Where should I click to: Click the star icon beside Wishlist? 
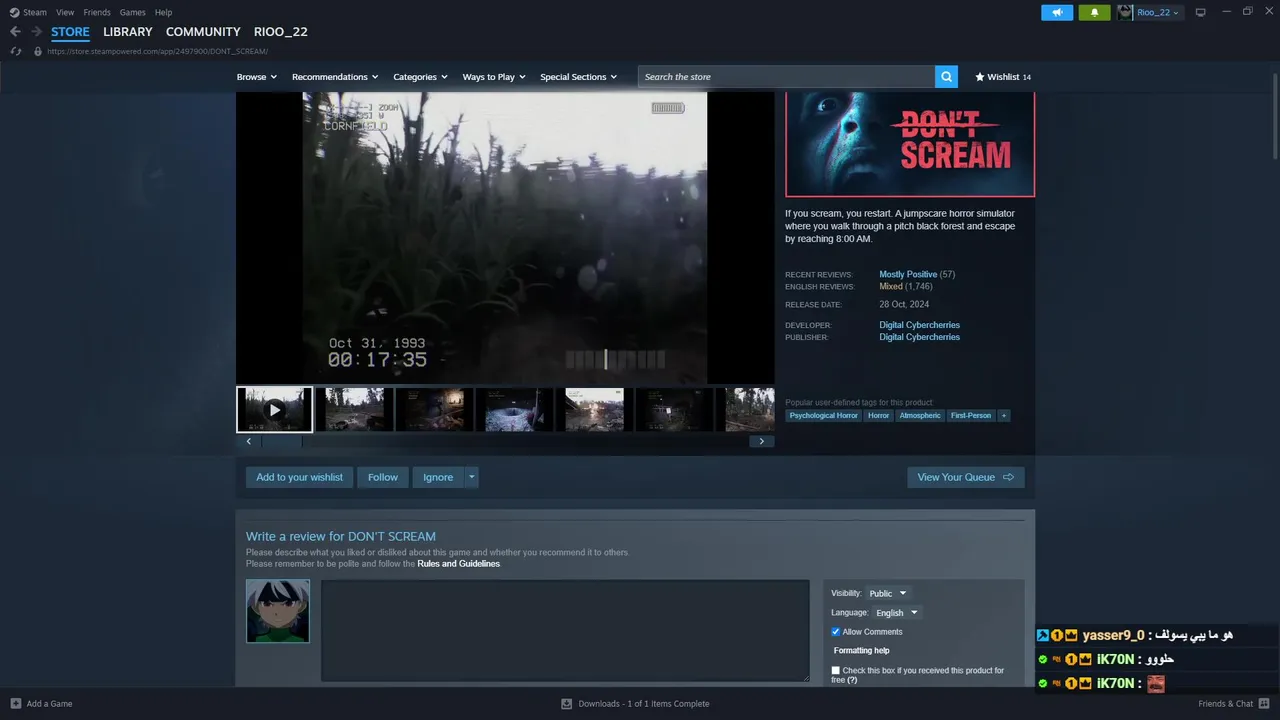coord(980,77)
